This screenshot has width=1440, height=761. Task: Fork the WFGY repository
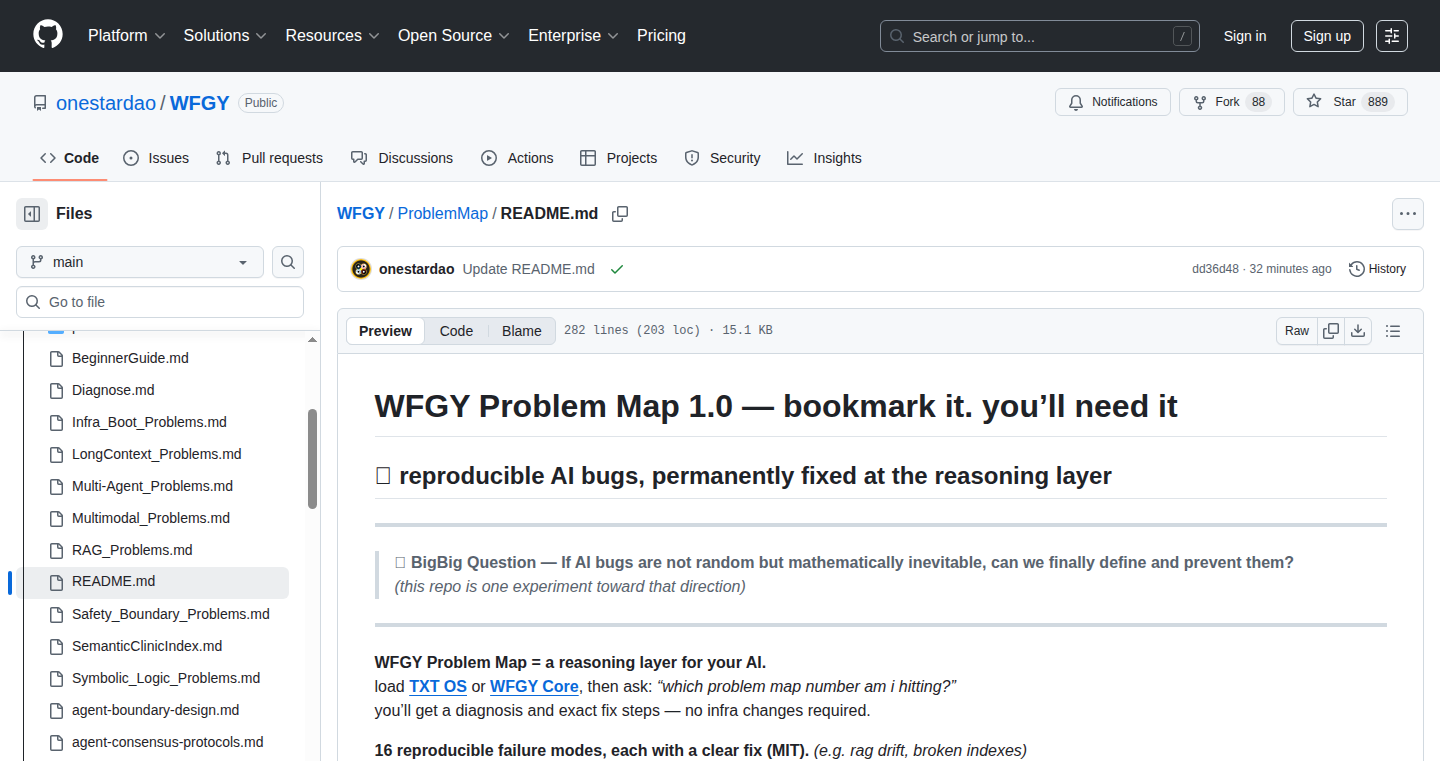pos(1230,102)
